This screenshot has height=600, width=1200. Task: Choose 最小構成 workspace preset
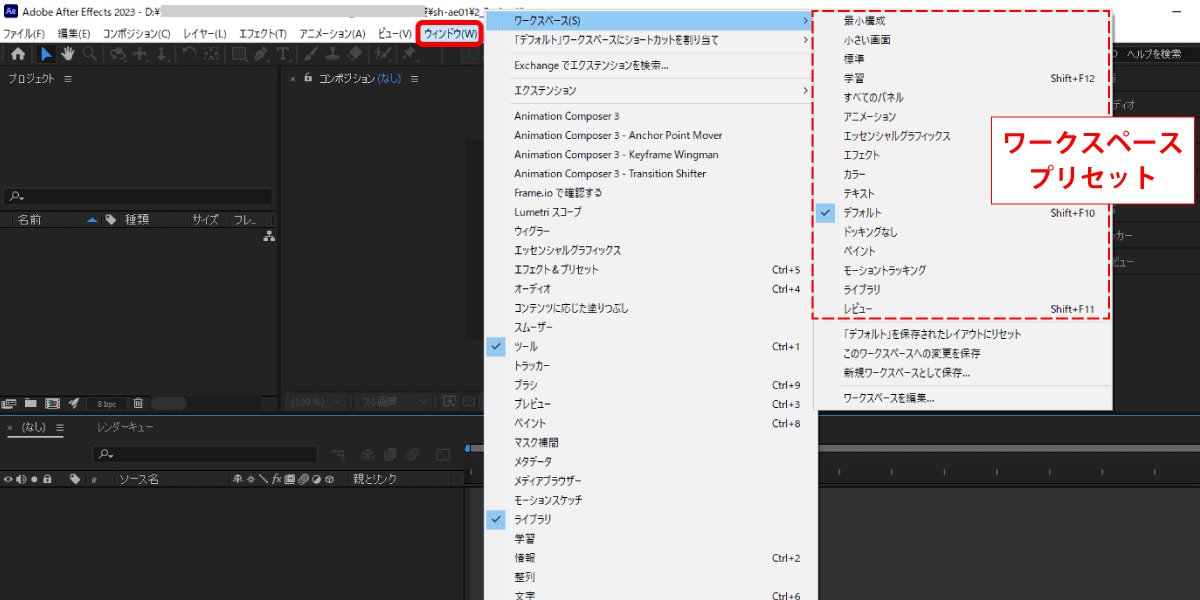click(964, 21)
